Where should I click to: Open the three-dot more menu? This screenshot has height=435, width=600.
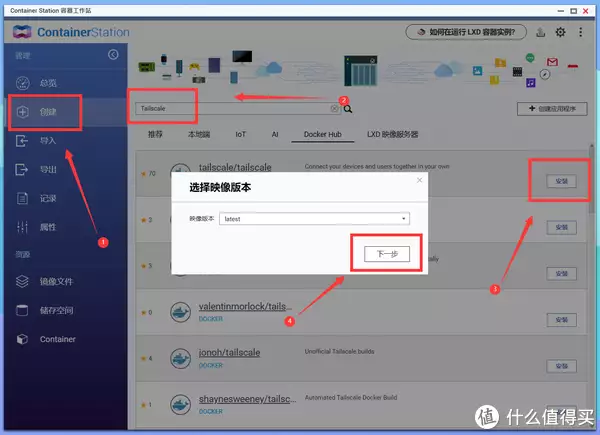tap(580, 32)
